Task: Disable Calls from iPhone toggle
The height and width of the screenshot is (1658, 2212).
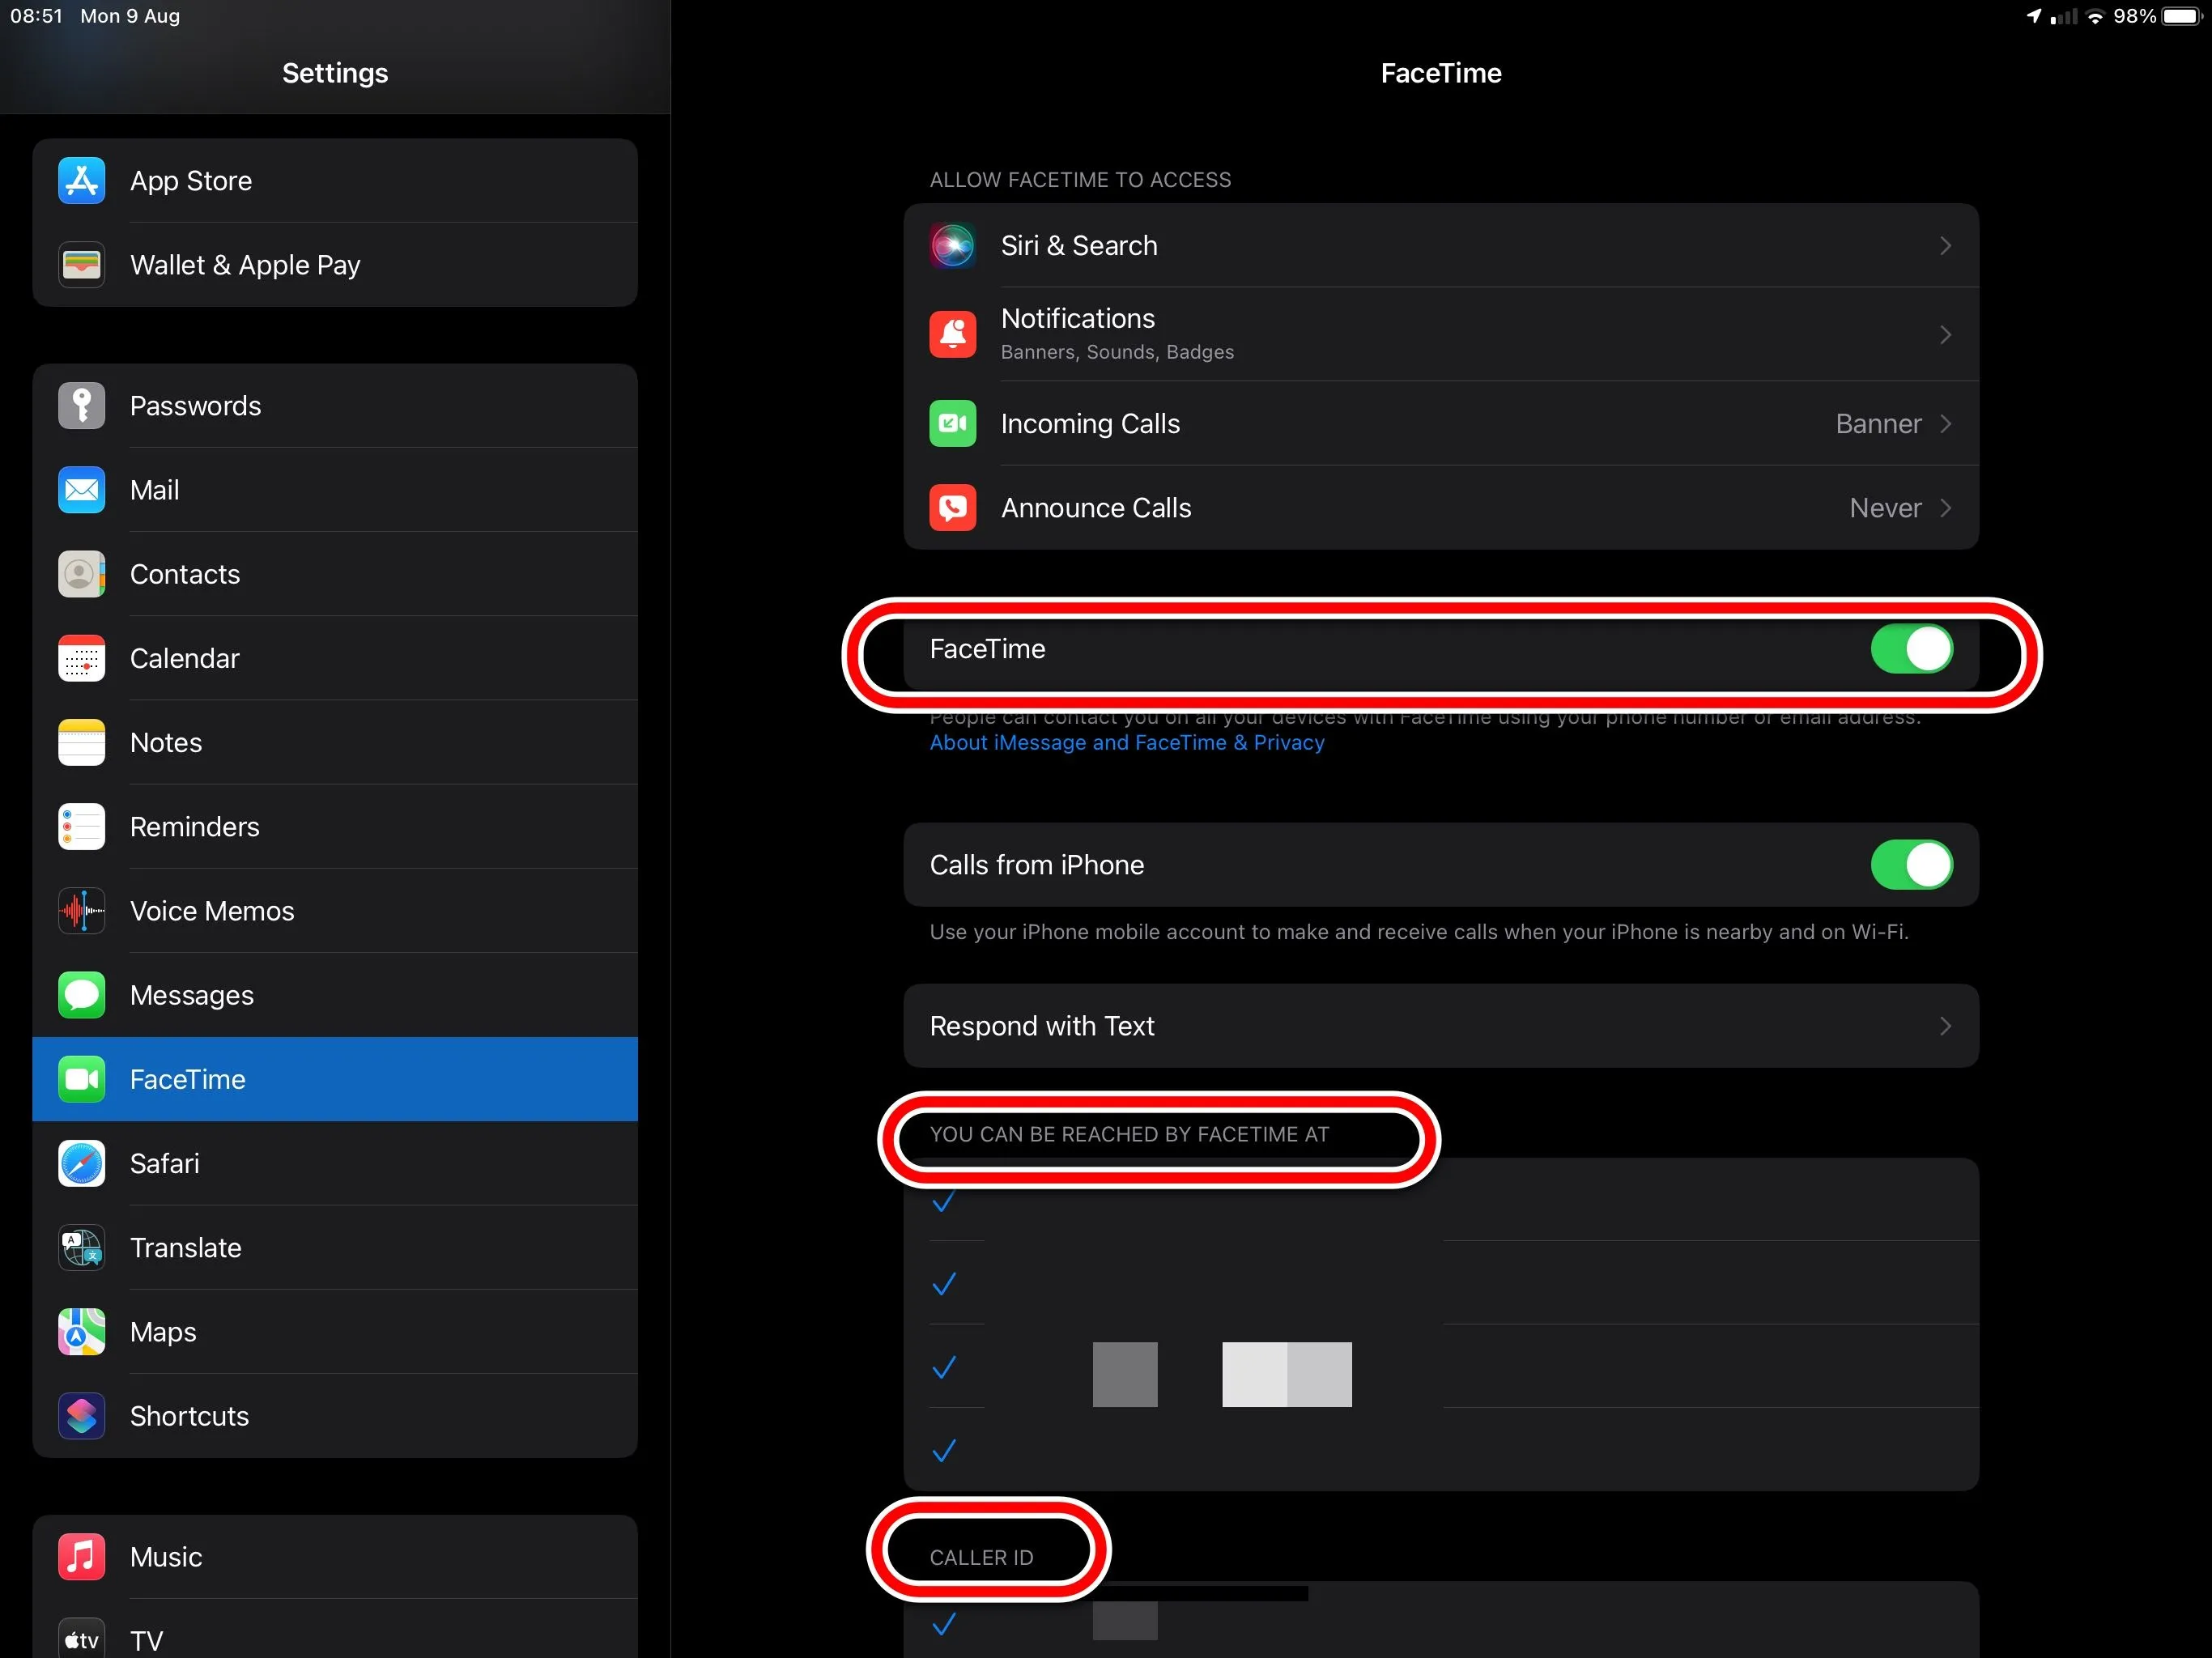Action: coord(1910,865)
